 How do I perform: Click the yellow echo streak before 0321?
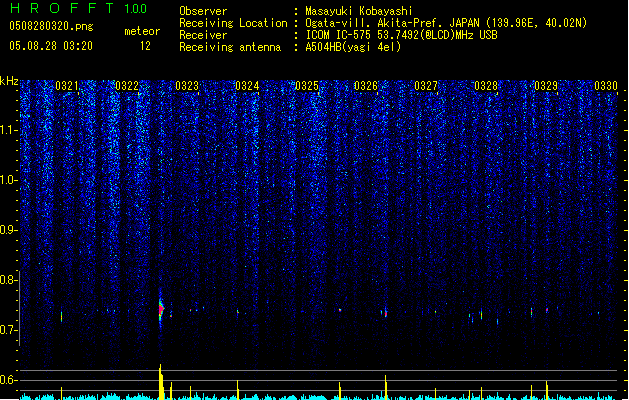pos(61,317)
